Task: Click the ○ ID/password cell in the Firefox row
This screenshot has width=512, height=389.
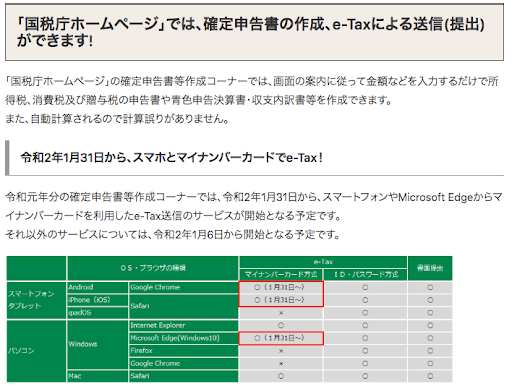Action: click(x=365, y=351)
